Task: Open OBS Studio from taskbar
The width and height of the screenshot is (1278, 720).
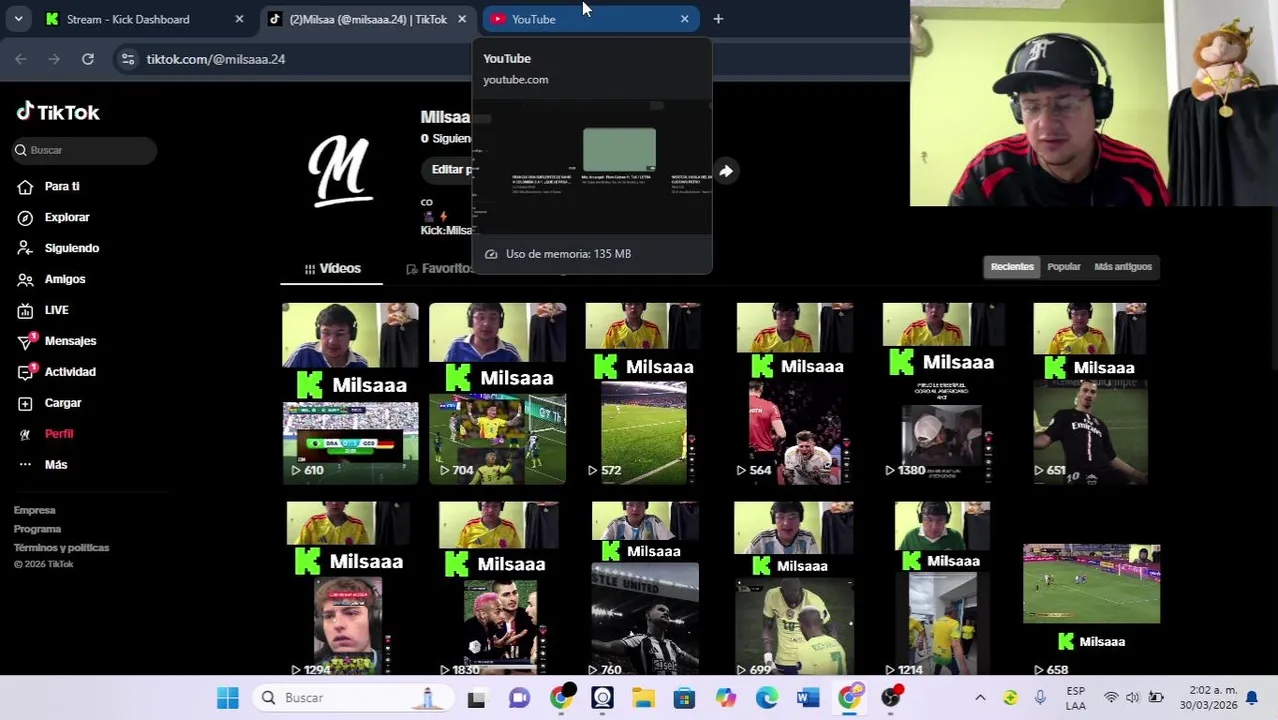Action: [x=890, y=698]
